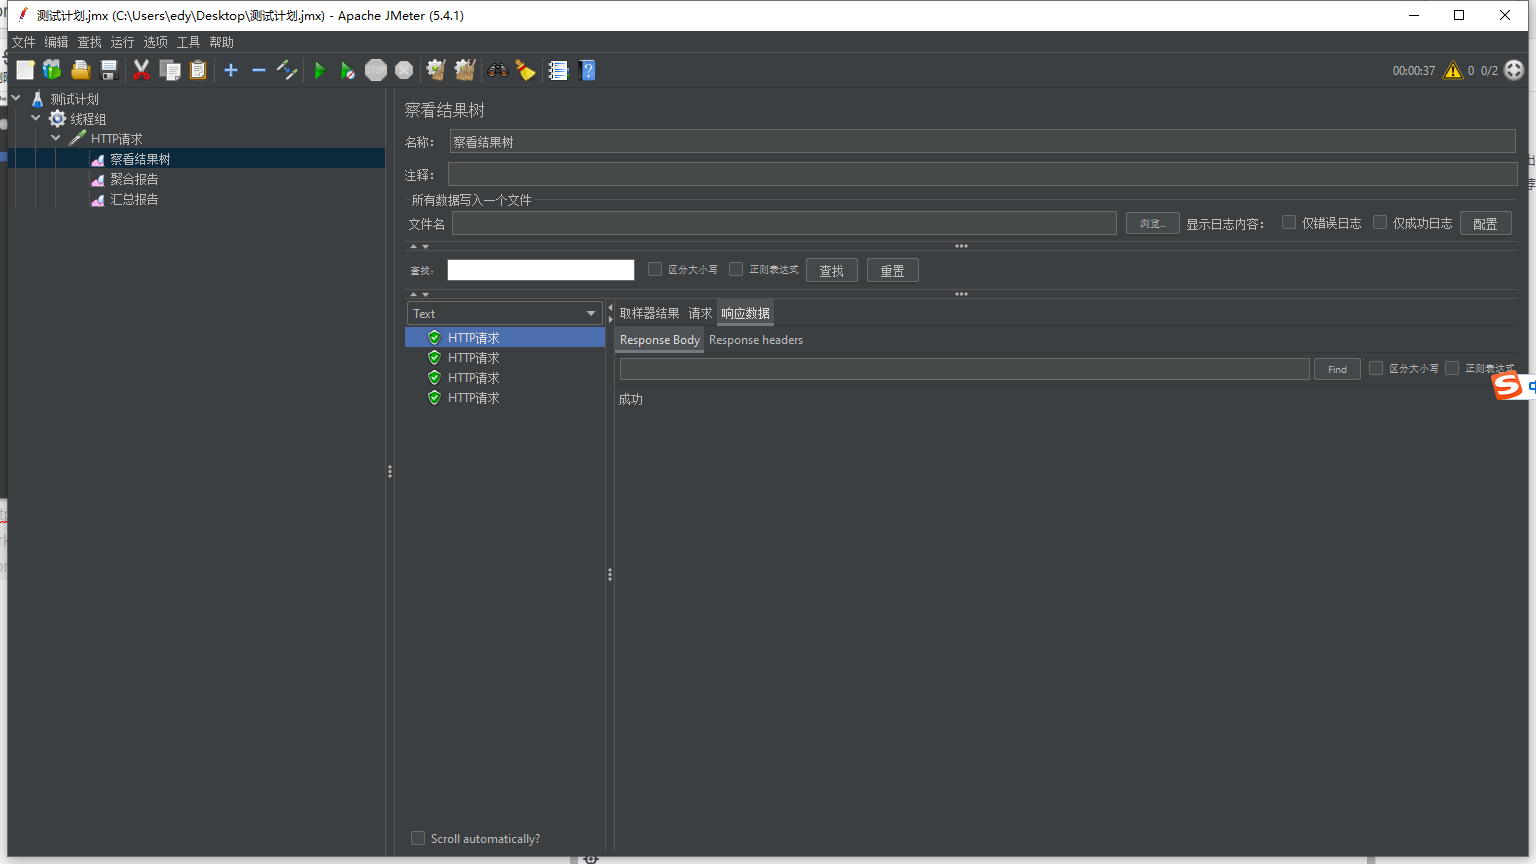Click the Help question mark icon
Viewport: 1536px width, 864px height.
(x=587, y=70)
